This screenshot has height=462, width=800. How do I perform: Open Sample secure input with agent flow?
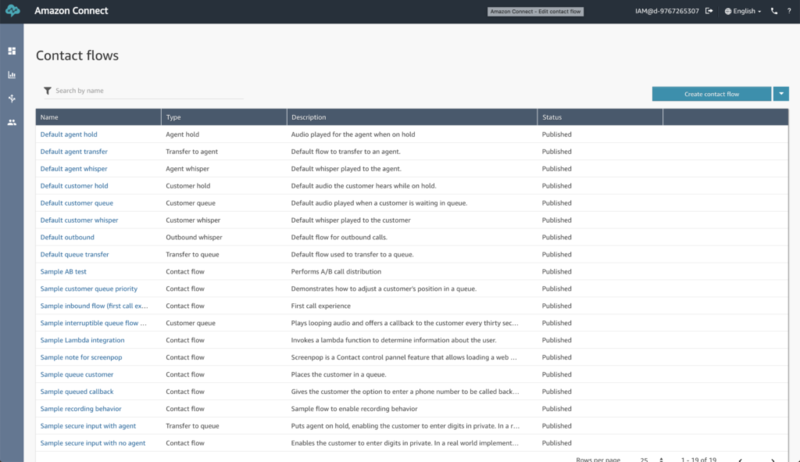[x=88, y=426]
